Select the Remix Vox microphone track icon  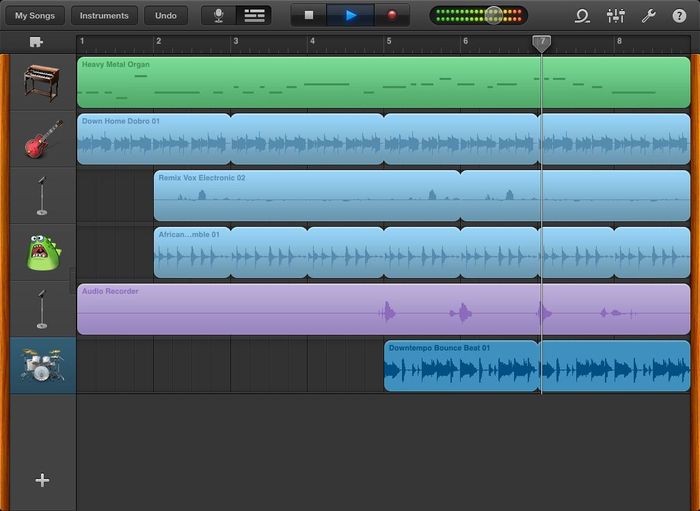coord(41,196)
